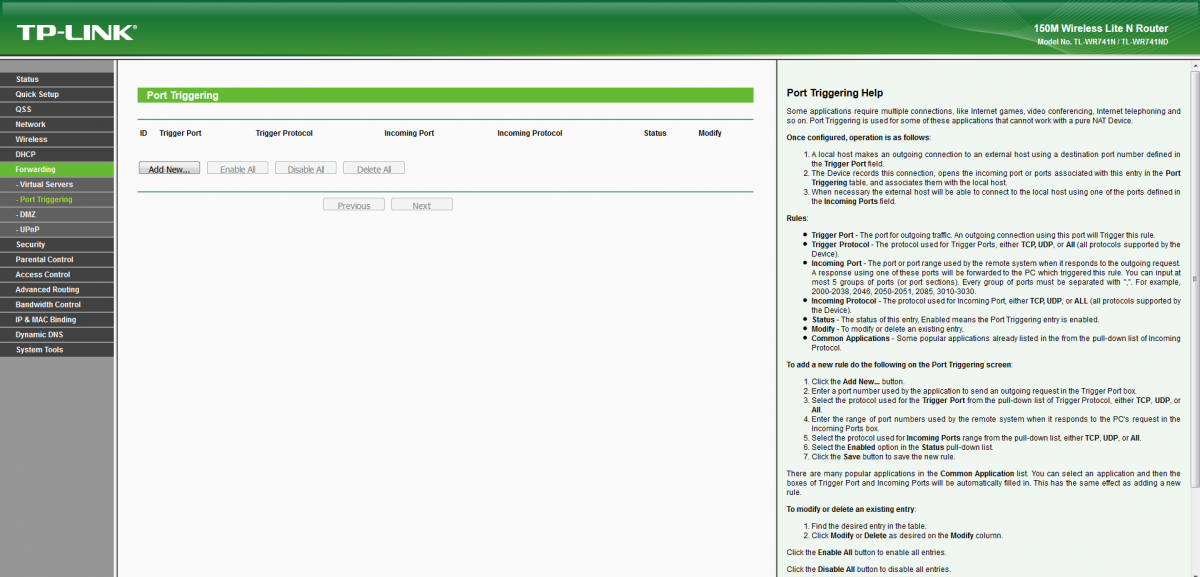Click the Incoming Port column header
Image resolution: width=1200 pixels, height=577 pixels.
pos(409,133)
